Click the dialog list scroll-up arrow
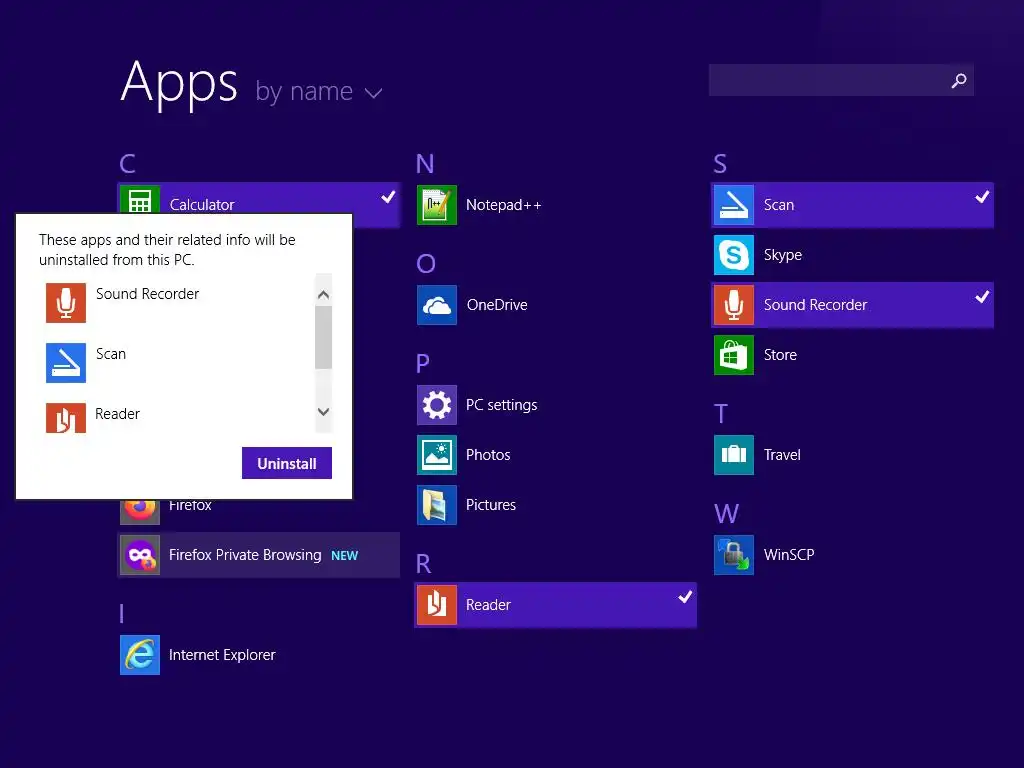1024x768 pixels. point(323,295)
